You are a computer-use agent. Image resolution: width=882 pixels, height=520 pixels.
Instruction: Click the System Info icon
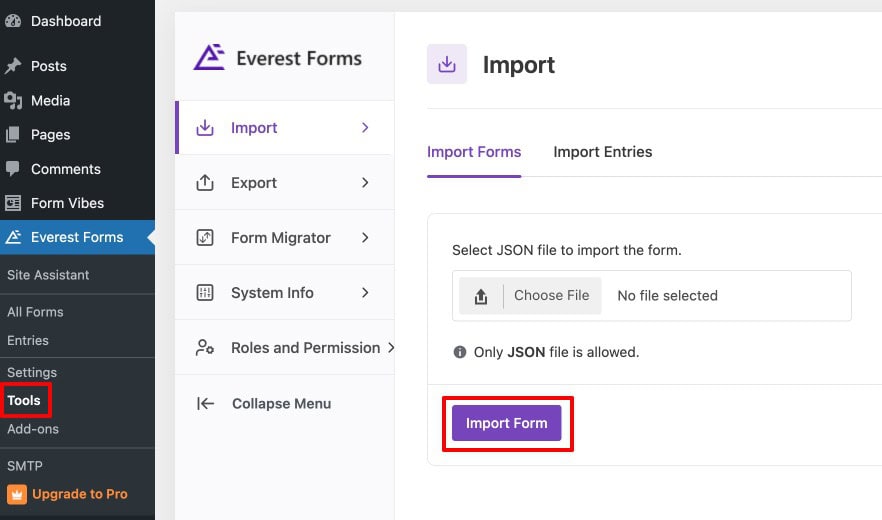[x=205, y=293]
